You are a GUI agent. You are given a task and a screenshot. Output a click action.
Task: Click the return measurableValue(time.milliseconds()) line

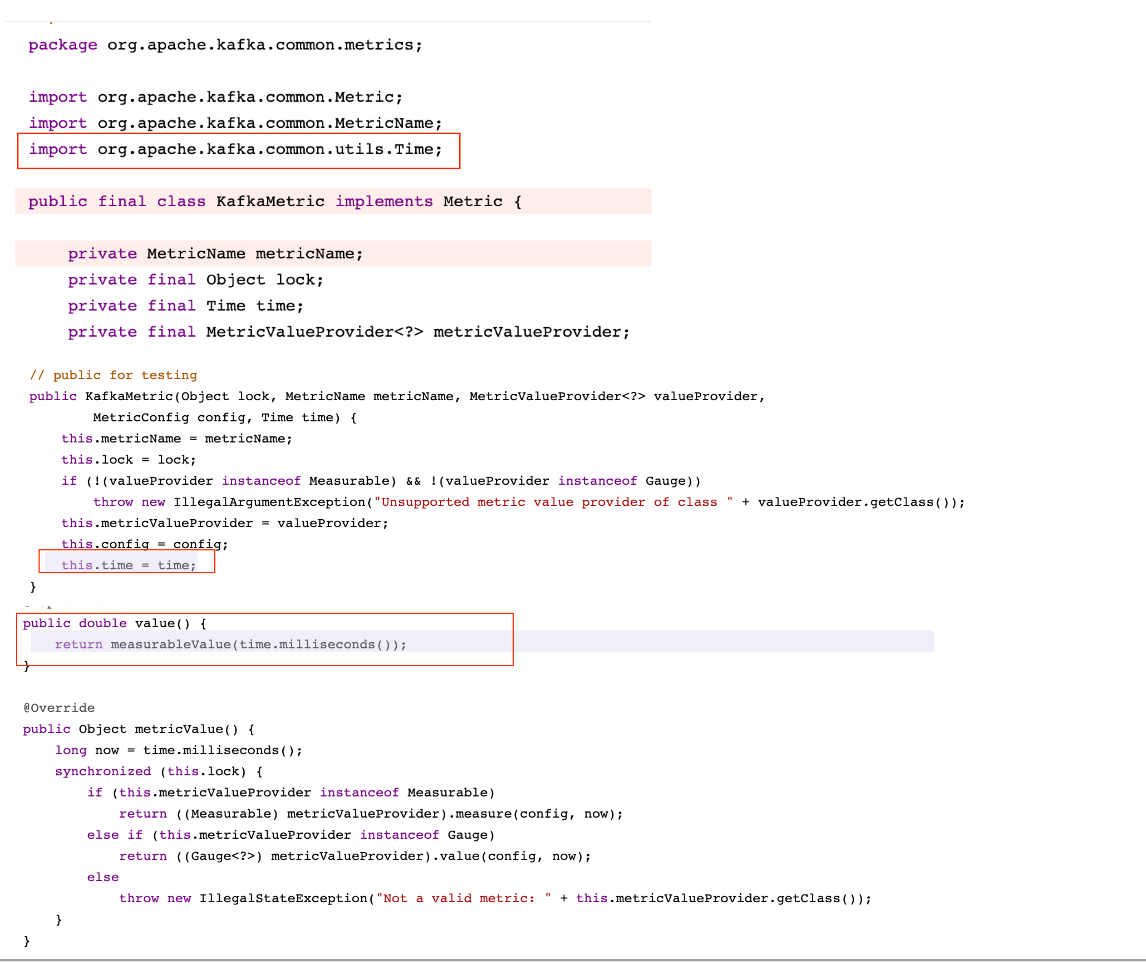tap(231, 644)
